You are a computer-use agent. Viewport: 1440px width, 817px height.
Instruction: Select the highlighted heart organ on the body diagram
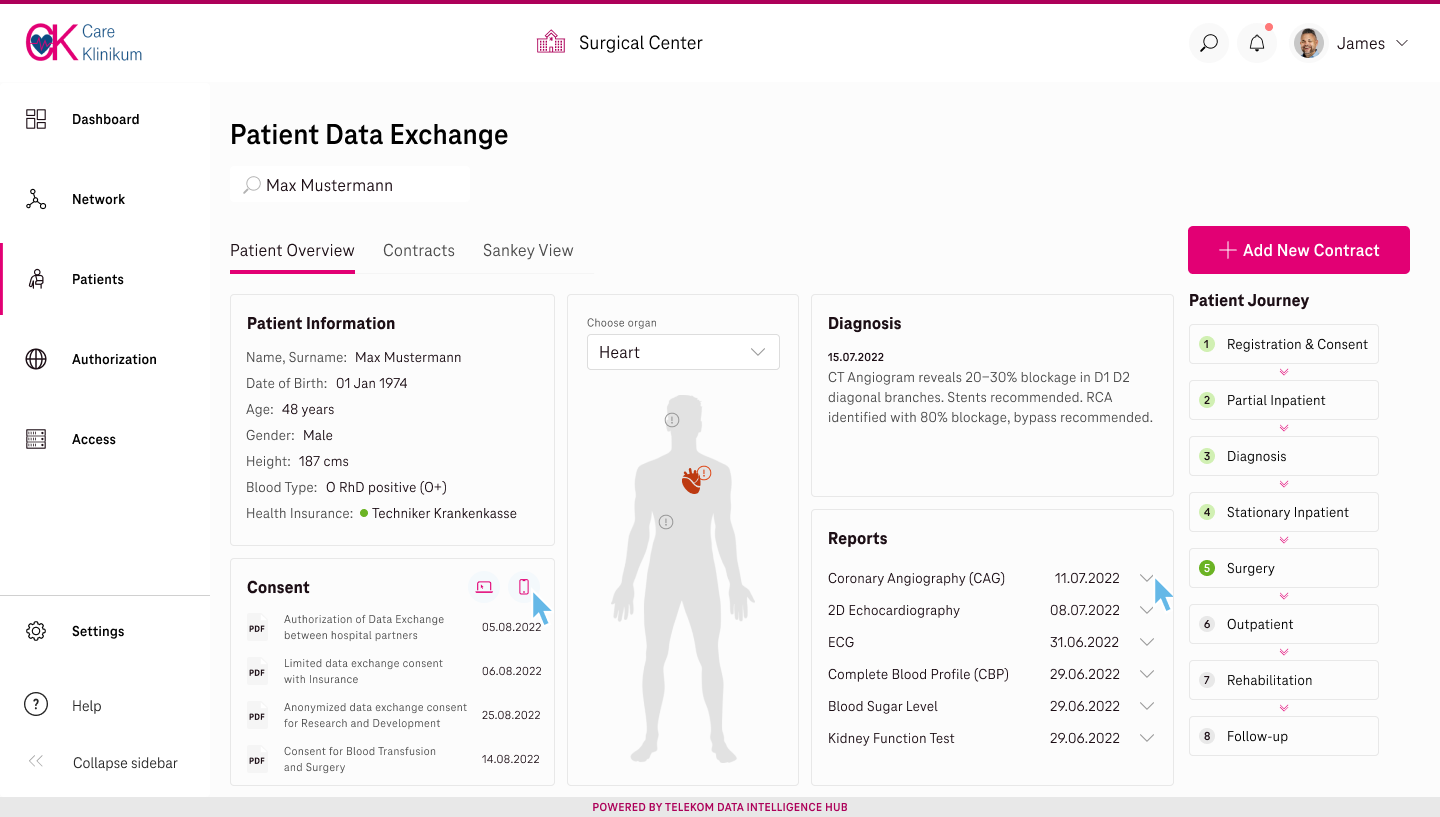[x=692, y=479]
